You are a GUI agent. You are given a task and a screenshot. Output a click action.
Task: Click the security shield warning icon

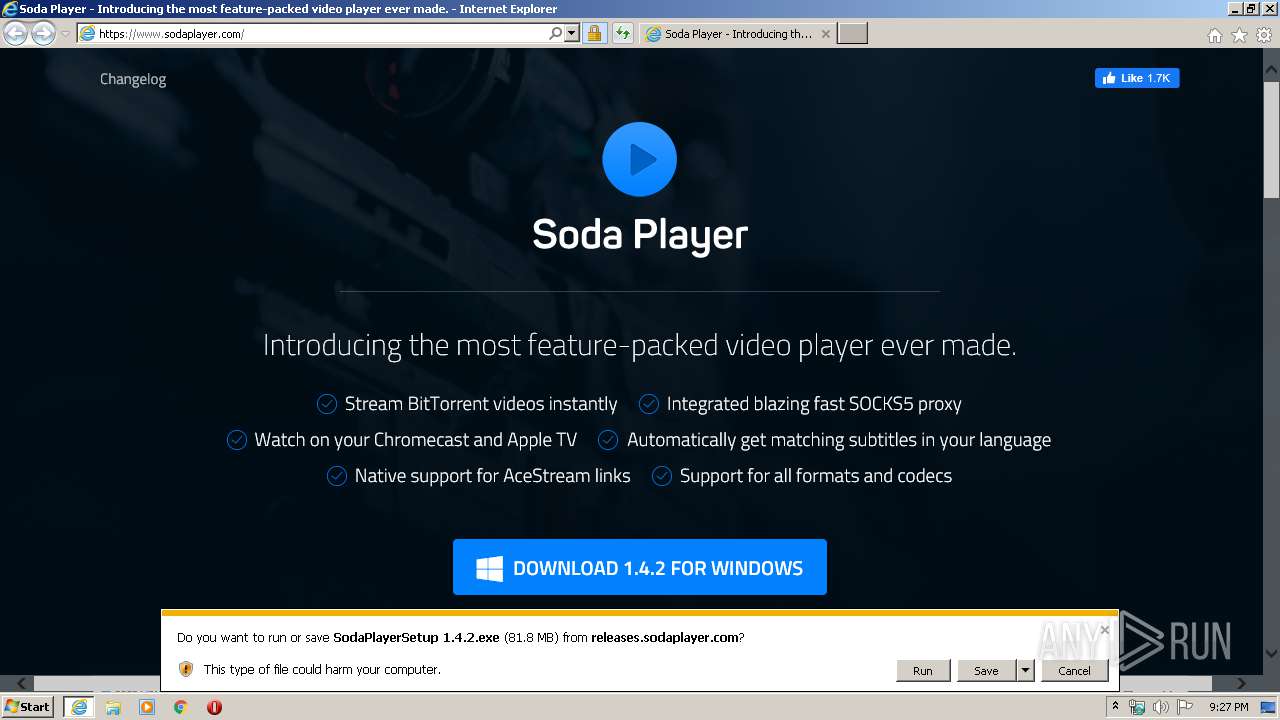(185, 669)
